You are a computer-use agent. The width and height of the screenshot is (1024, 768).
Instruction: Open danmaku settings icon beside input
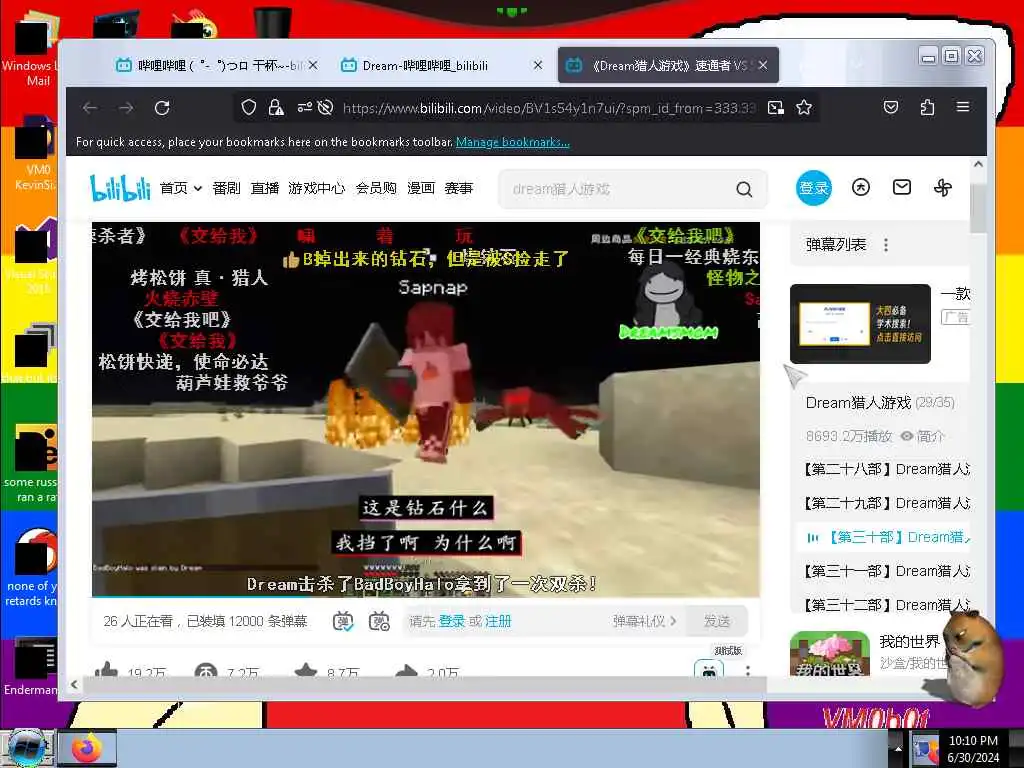(x=379, y=621)
